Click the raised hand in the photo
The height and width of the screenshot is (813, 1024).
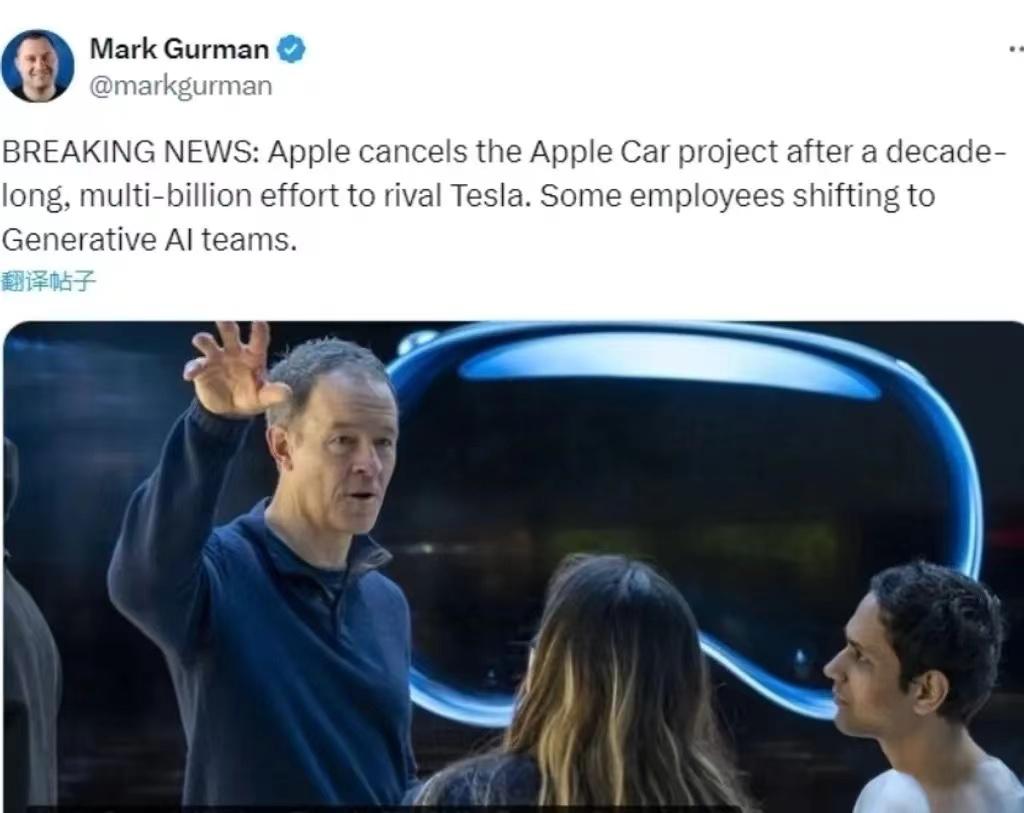point(234,369)
